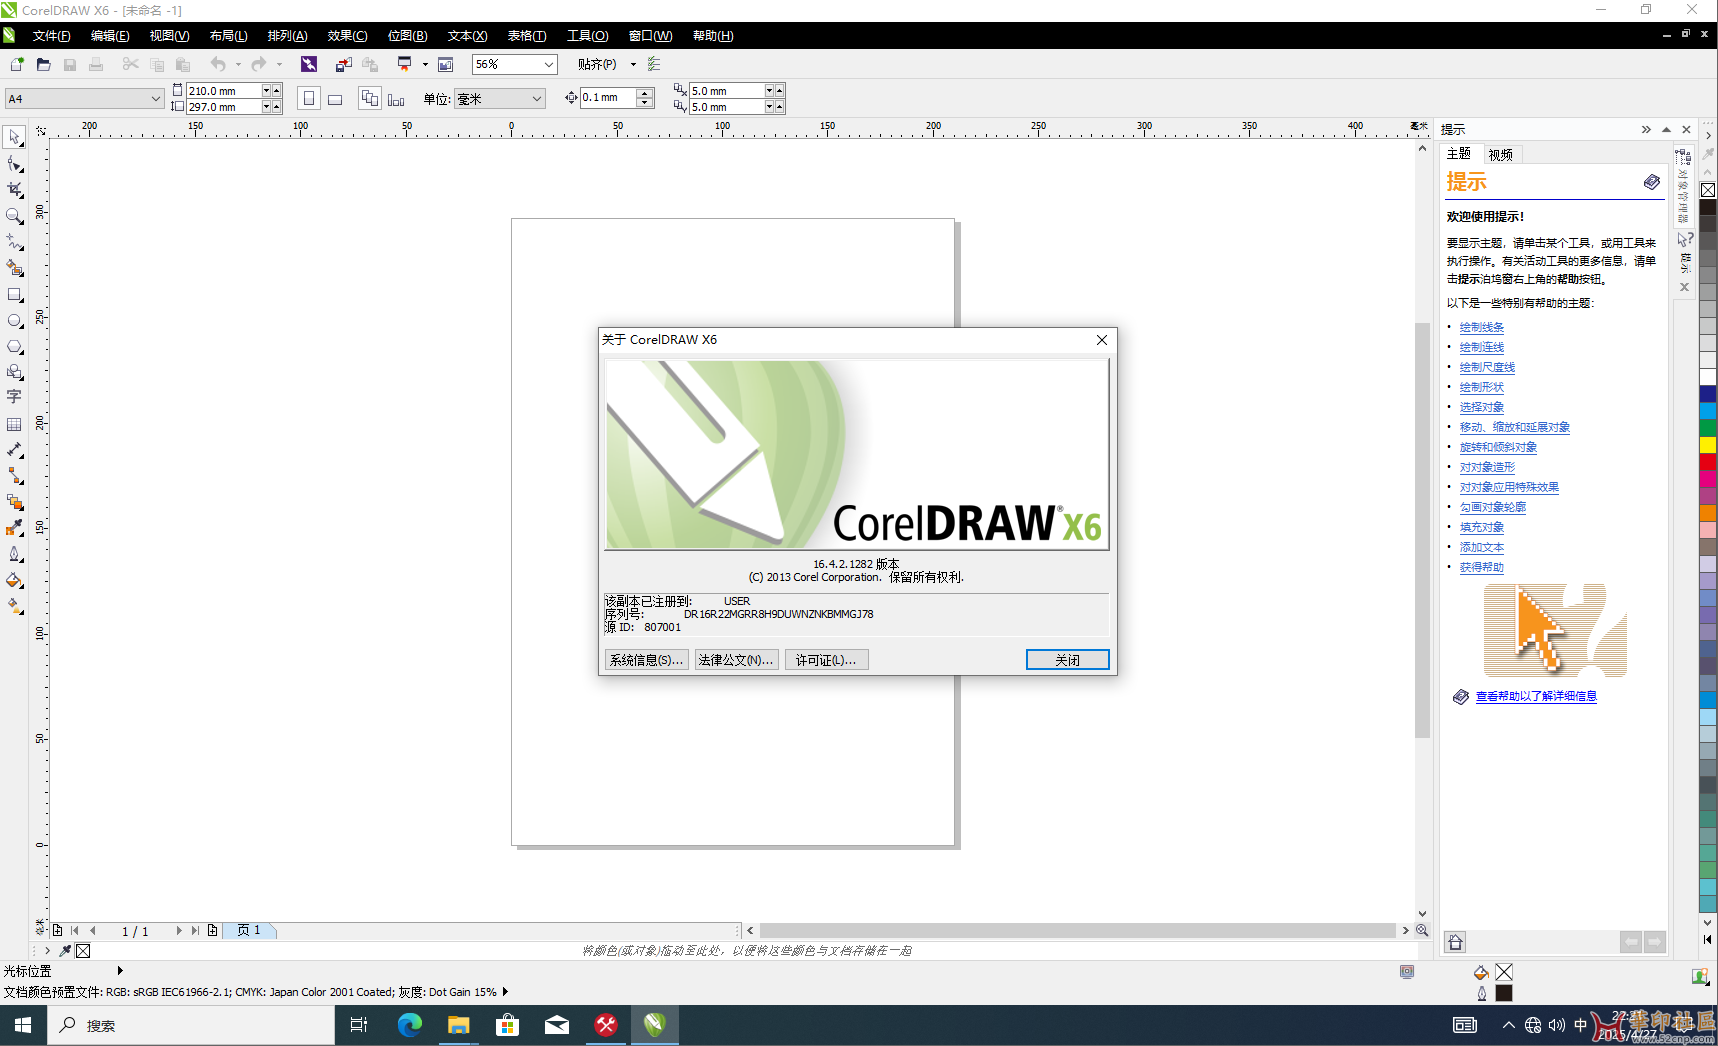Select the Connector tool
This screenshot has width=1718, height=1046.
click(14, 476)
